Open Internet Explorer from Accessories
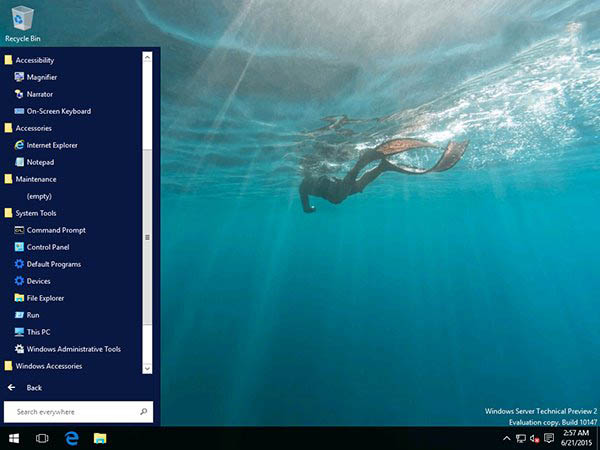This screenshot has height=450, width=600. coord(46,145)
